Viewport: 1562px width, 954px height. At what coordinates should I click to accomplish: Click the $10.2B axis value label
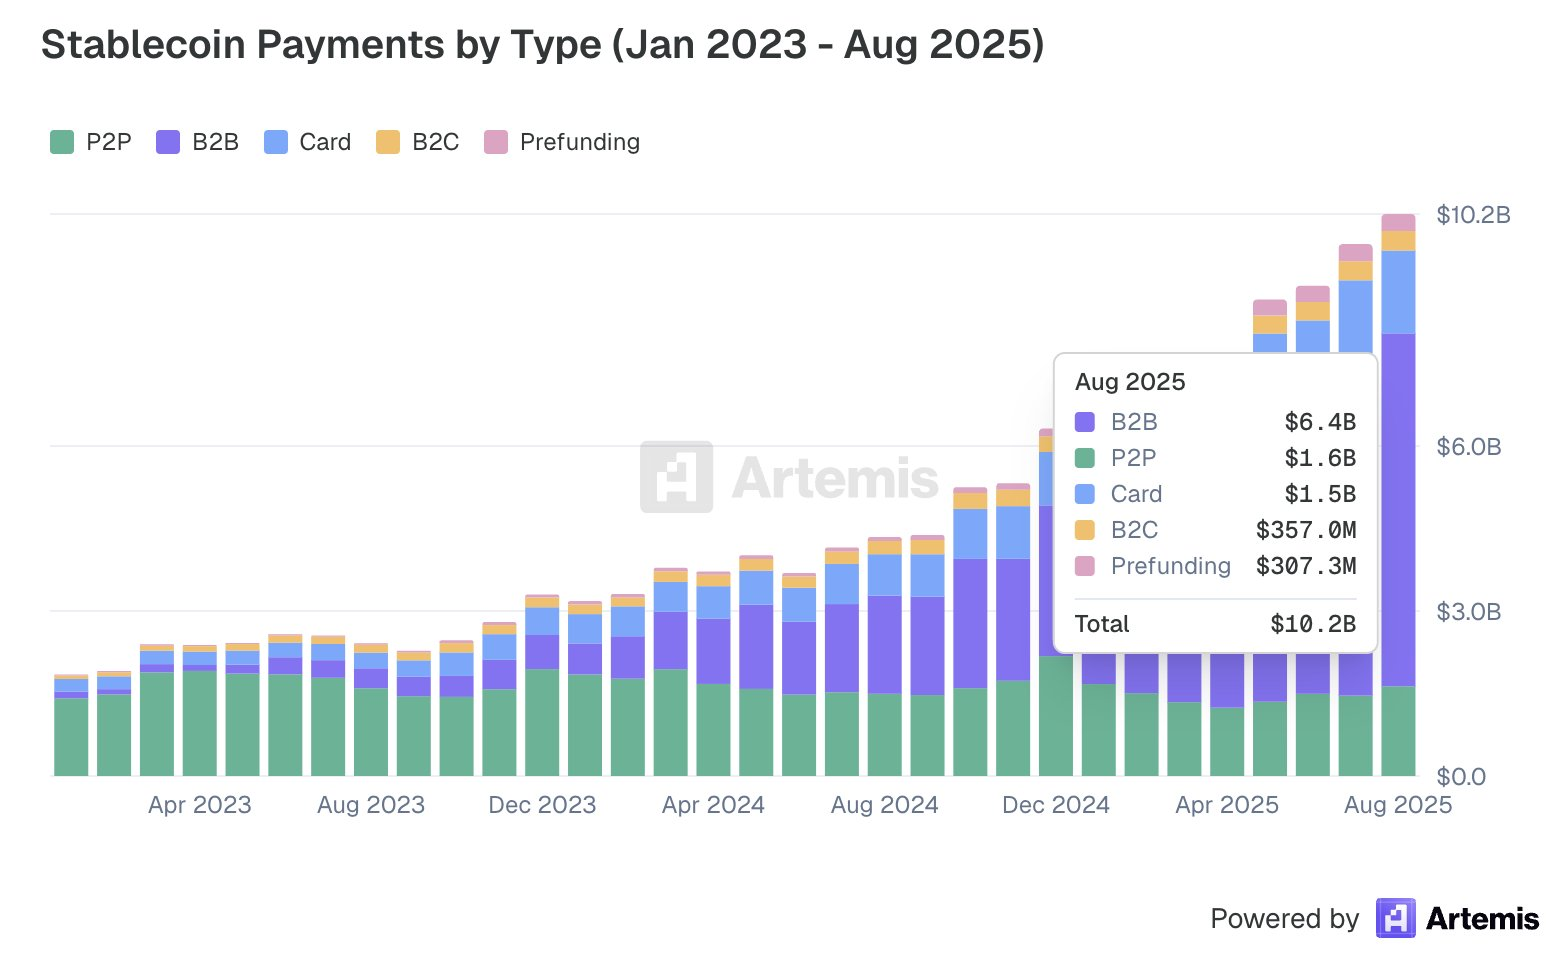[1476, 213]
